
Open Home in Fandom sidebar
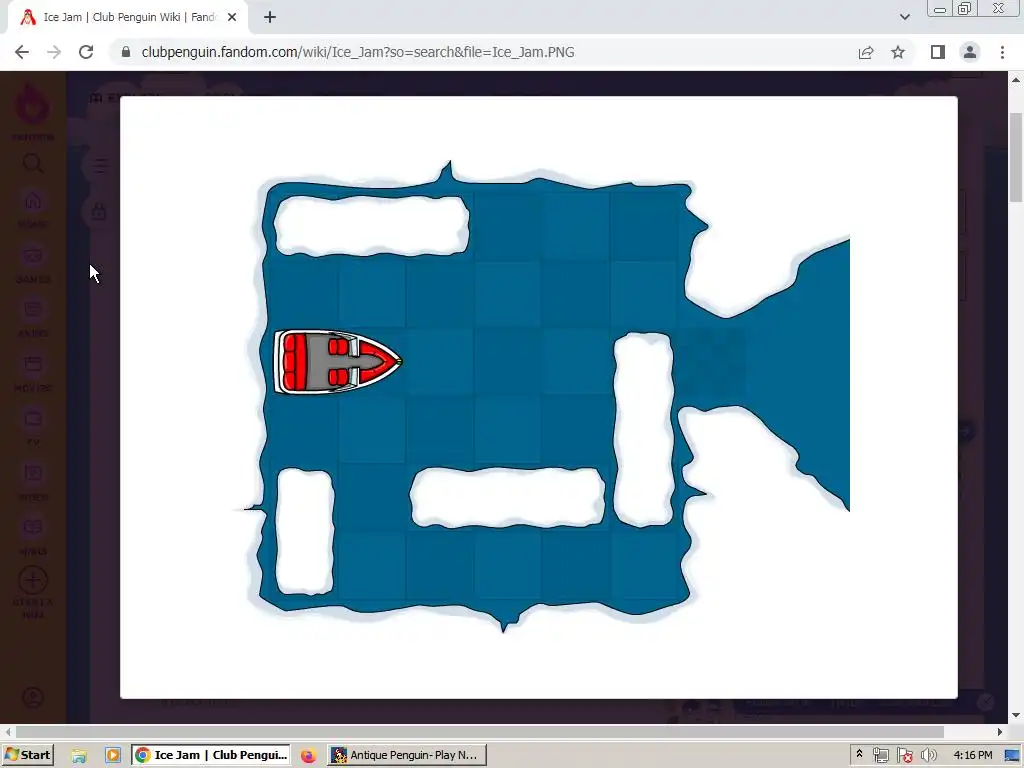pyautogui.click(x=33, y=209)
